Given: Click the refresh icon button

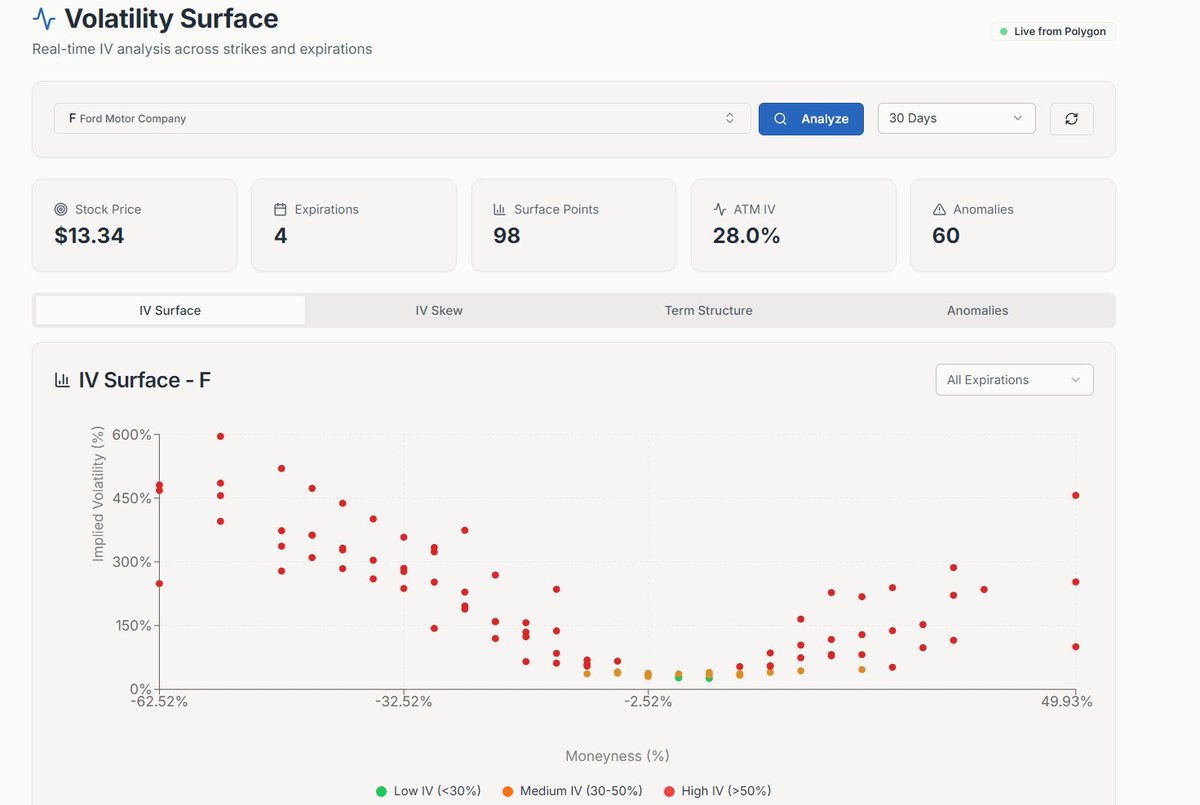Looking at the screenshot, I should point(1071,118).
